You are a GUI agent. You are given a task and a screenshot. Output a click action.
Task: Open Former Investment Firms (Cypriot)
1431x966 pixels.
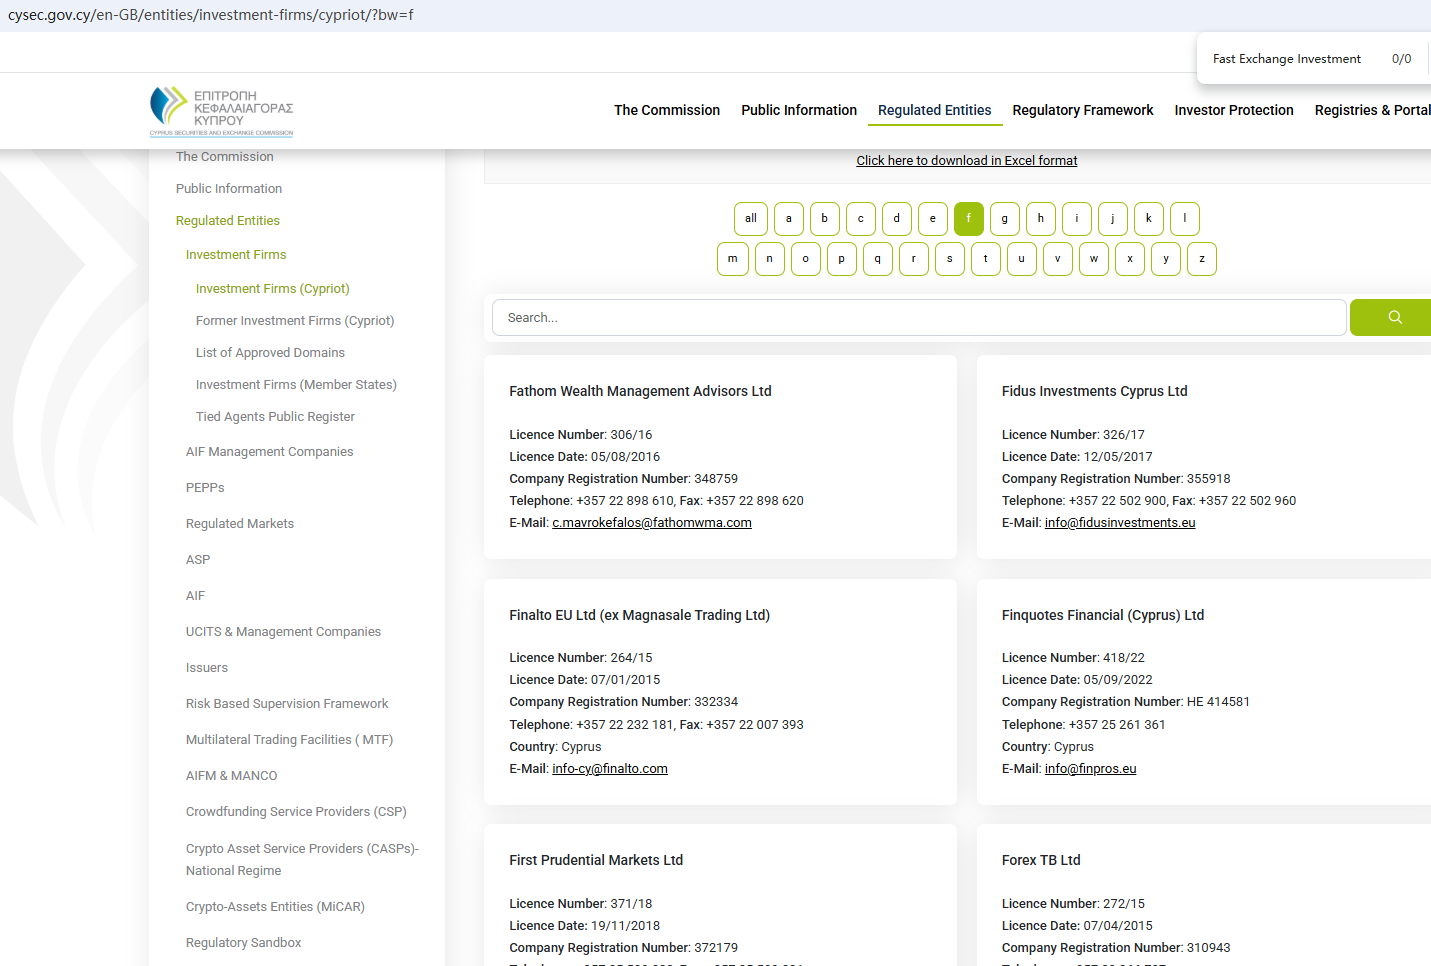pos(295,321)
